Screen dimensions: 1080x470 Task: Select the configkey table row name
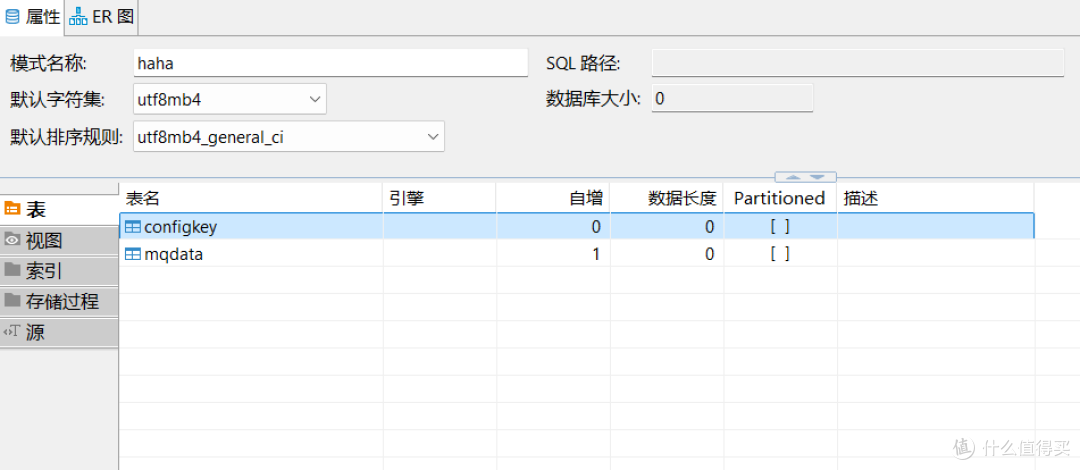[x=181, y=227]
